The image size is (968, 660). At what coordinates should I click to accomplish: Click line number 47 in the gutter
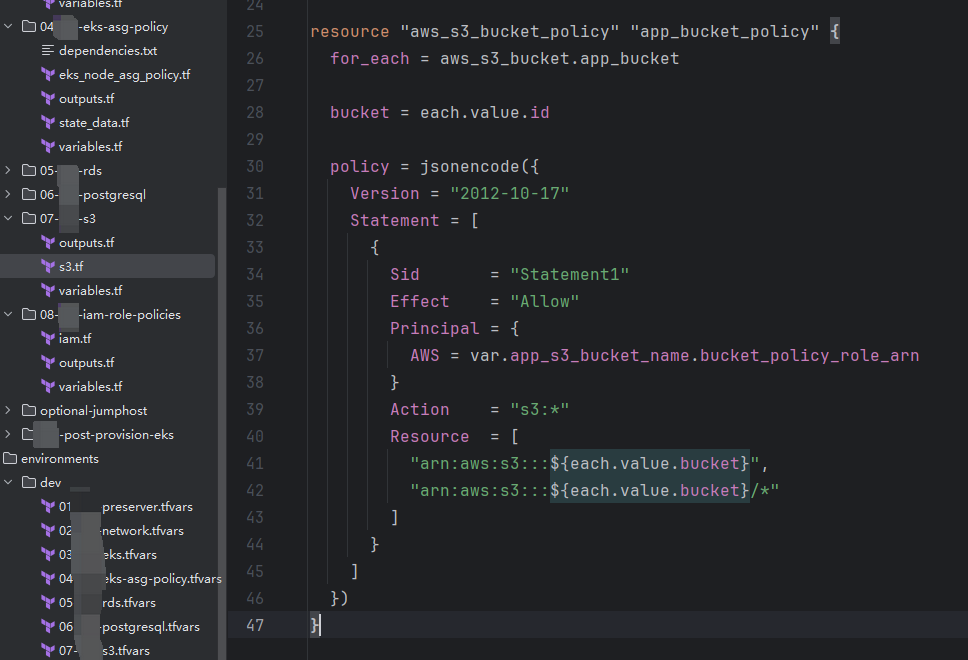(x=255, y=625)
